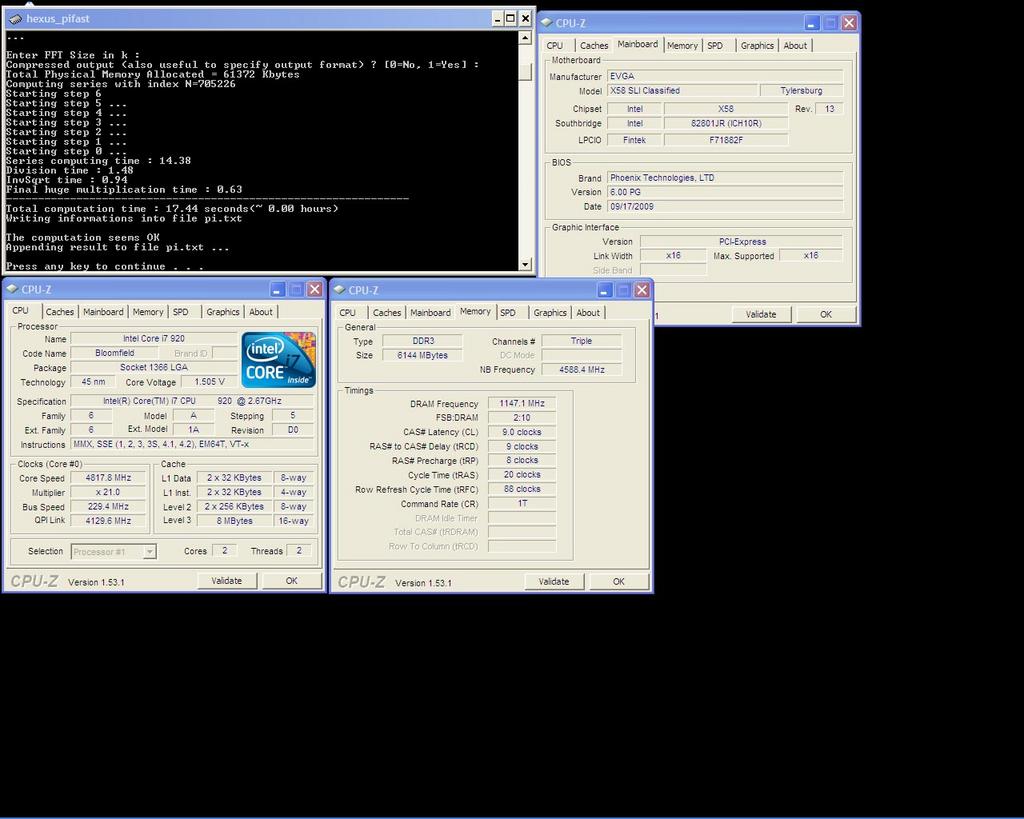This screenshot has width=1024, height=819.
Task: Open About tab in the Memory window
Action: [588, 313]
